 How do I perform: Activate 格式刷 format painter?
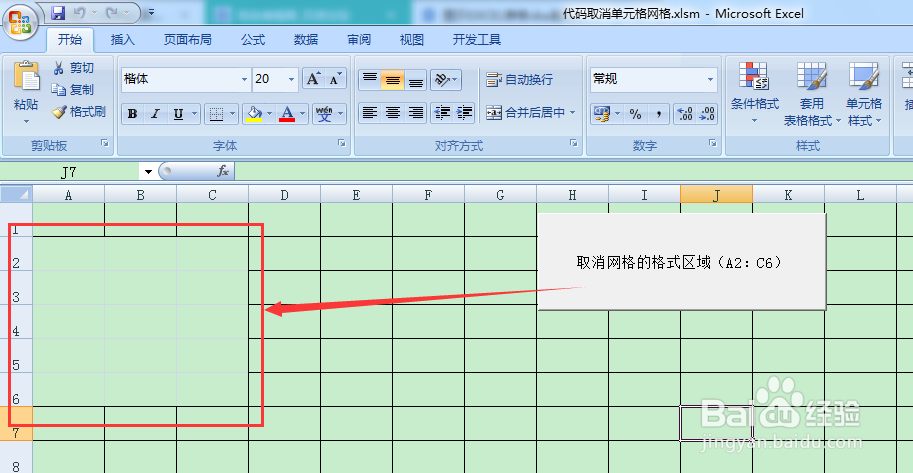coord(79,112)
